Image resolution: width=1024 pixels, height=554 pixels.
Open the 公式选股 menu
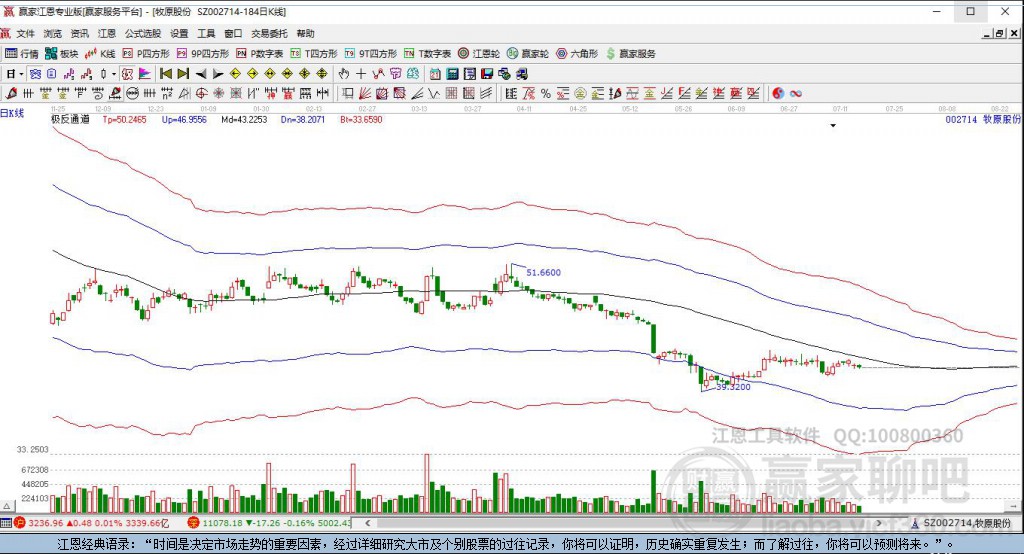(x=142, y=33)
